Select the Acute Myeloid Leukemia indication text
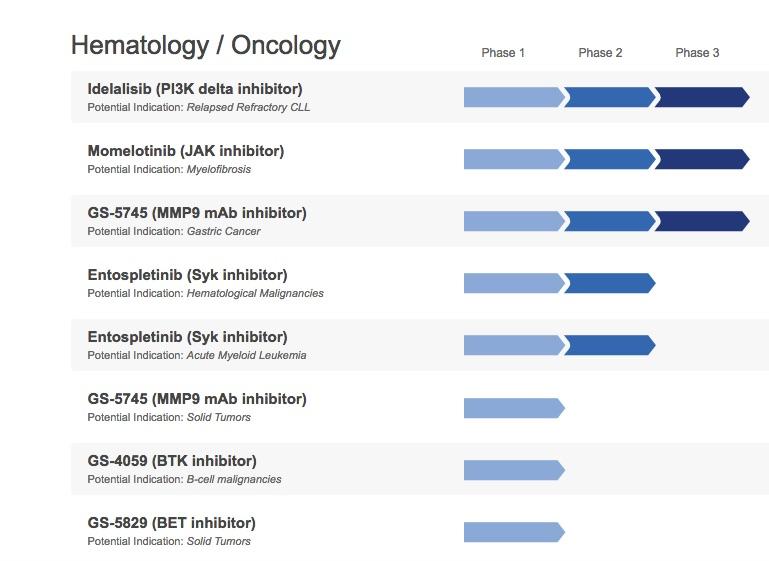The image size is (769, 561). [246, 355]
